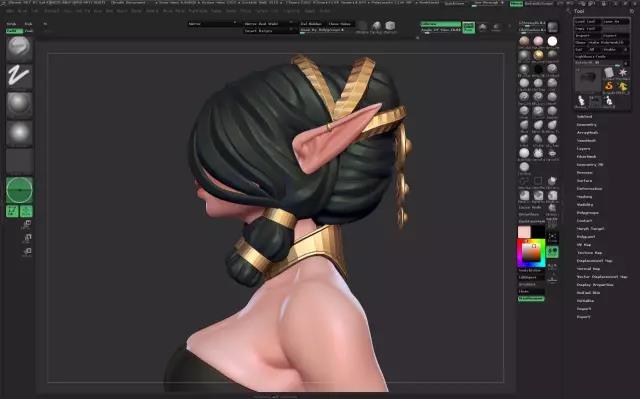Click the cone-shaped icon in the top shelf
This screenshot has width=640, height=399.
coord(376,26)
